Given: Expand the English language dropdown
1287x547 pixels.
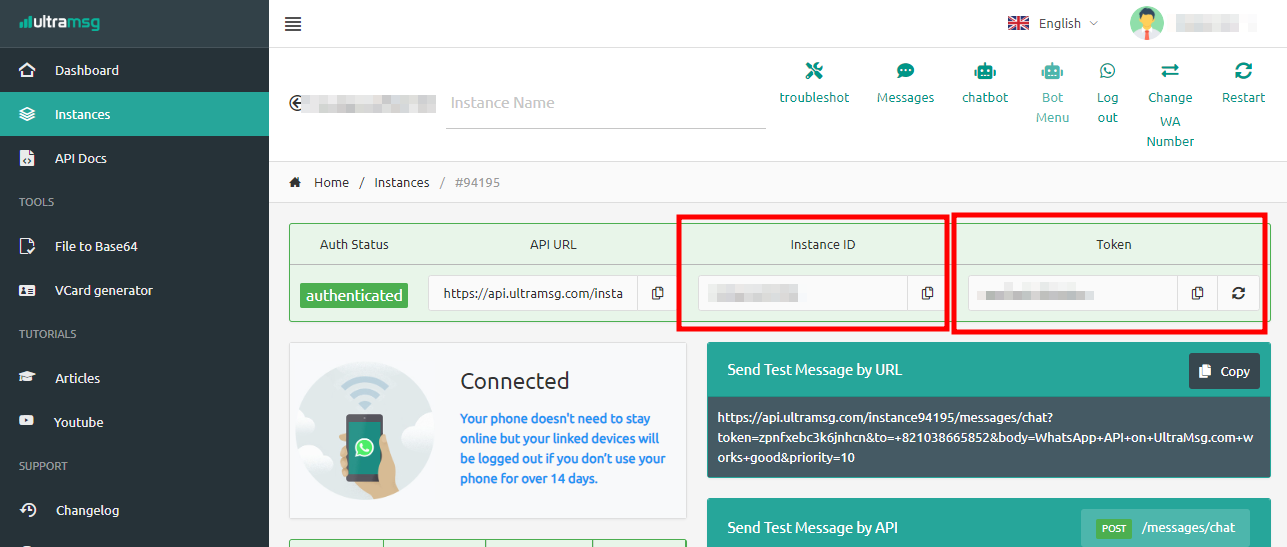Looking at the screenshot, I should (x=1053, y=23).
